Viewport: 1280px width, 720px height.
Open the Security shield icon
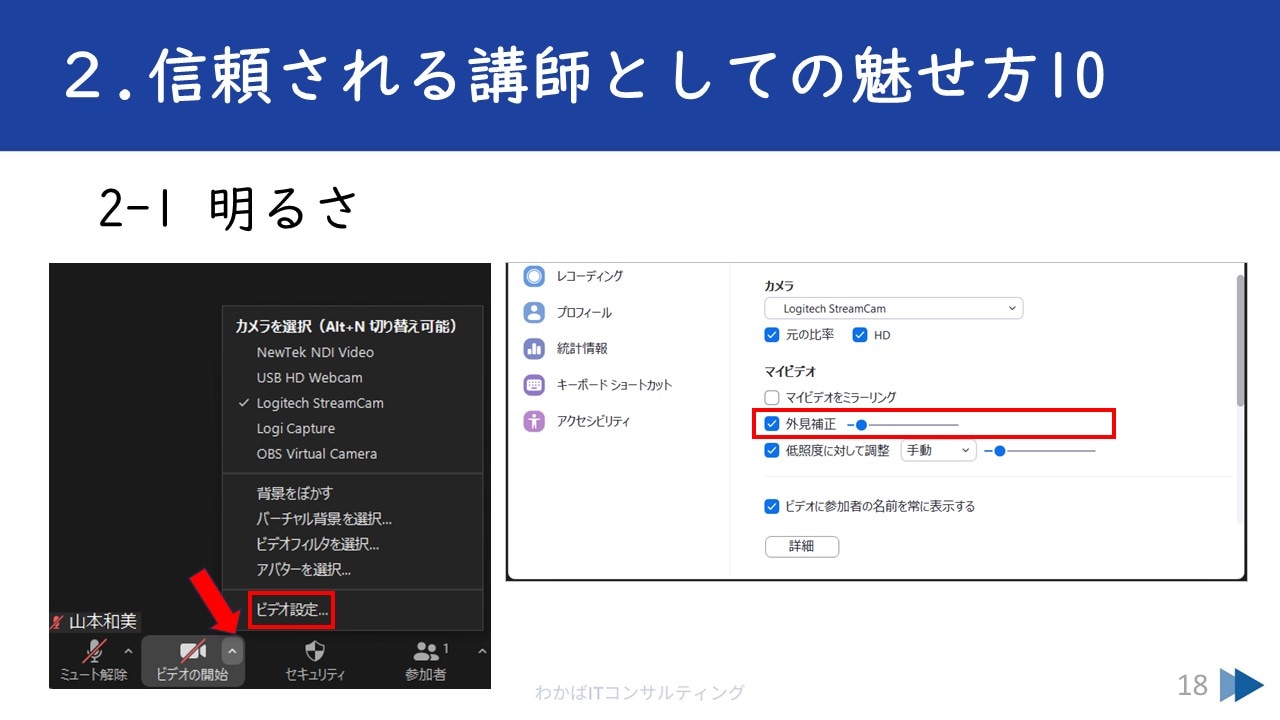pyautogui.click(x=315, y=652)
